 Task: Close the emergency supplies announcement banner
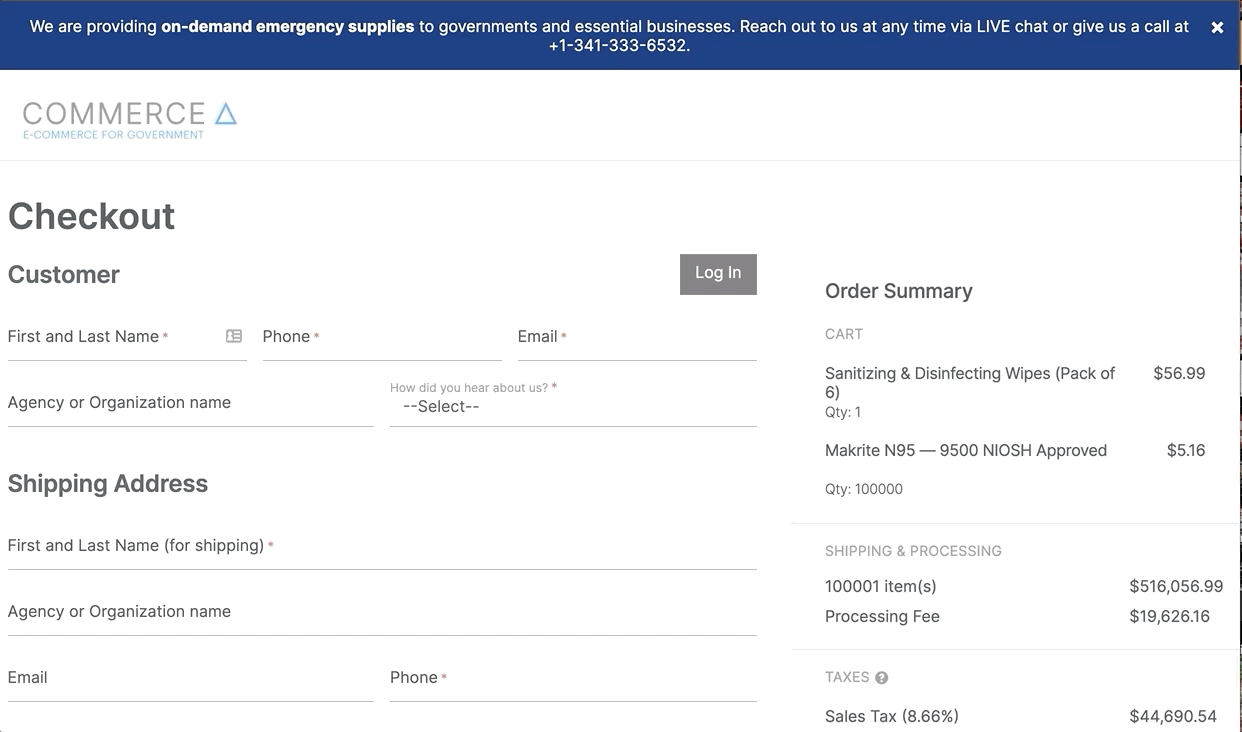click(x=1217, y=28)
